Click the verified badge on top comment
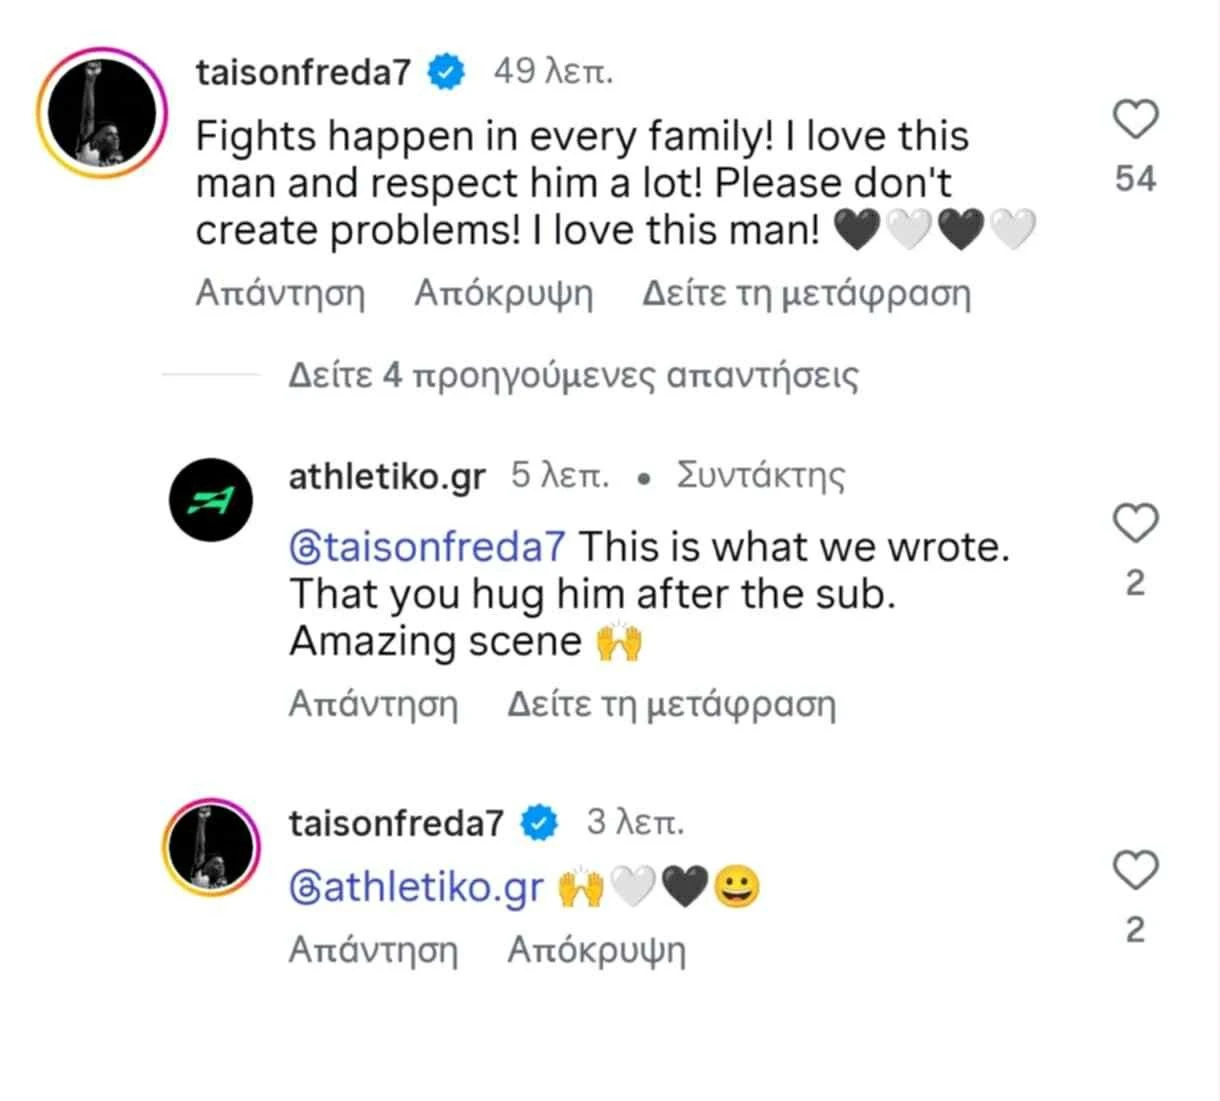This screenshot has height=1101, width=1220. click(447, 73)
